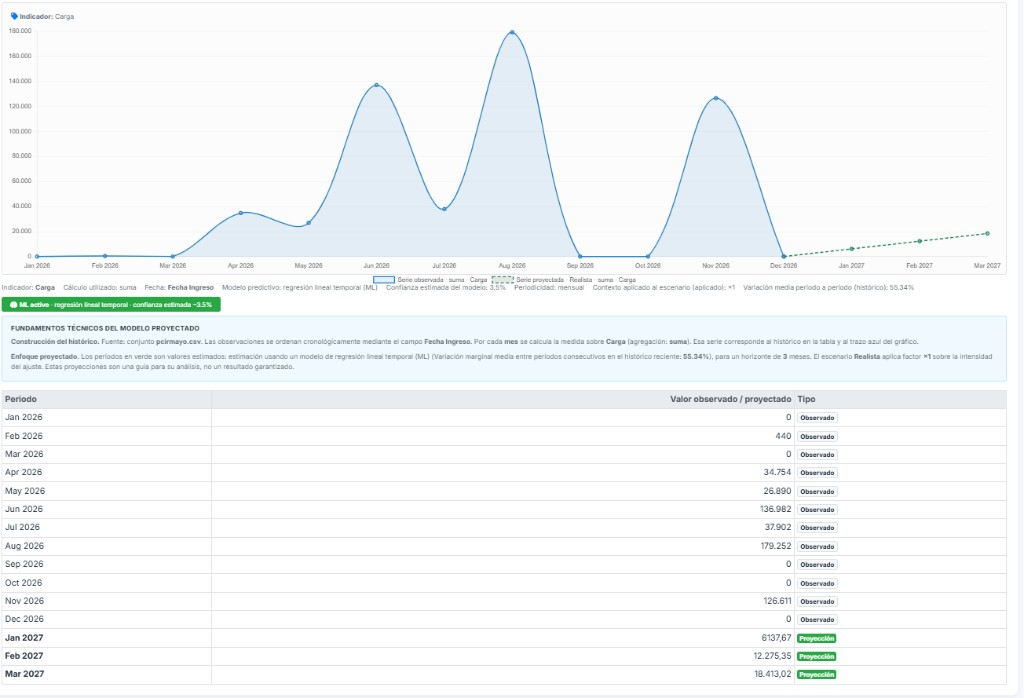Toggle the Serie observada blue legend swatch
The height and width of the screenshot is (698, 1024).
click(384, 279)
